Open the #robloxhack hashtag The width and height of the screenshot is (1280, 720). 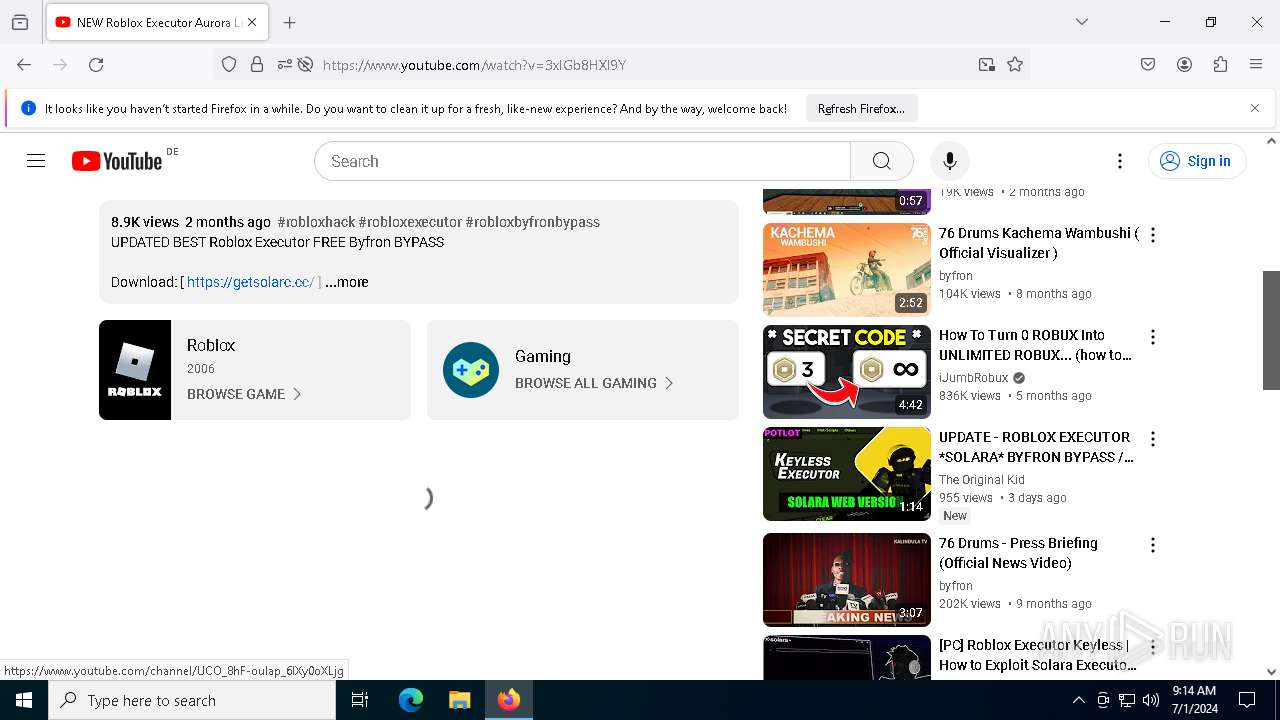316,222
